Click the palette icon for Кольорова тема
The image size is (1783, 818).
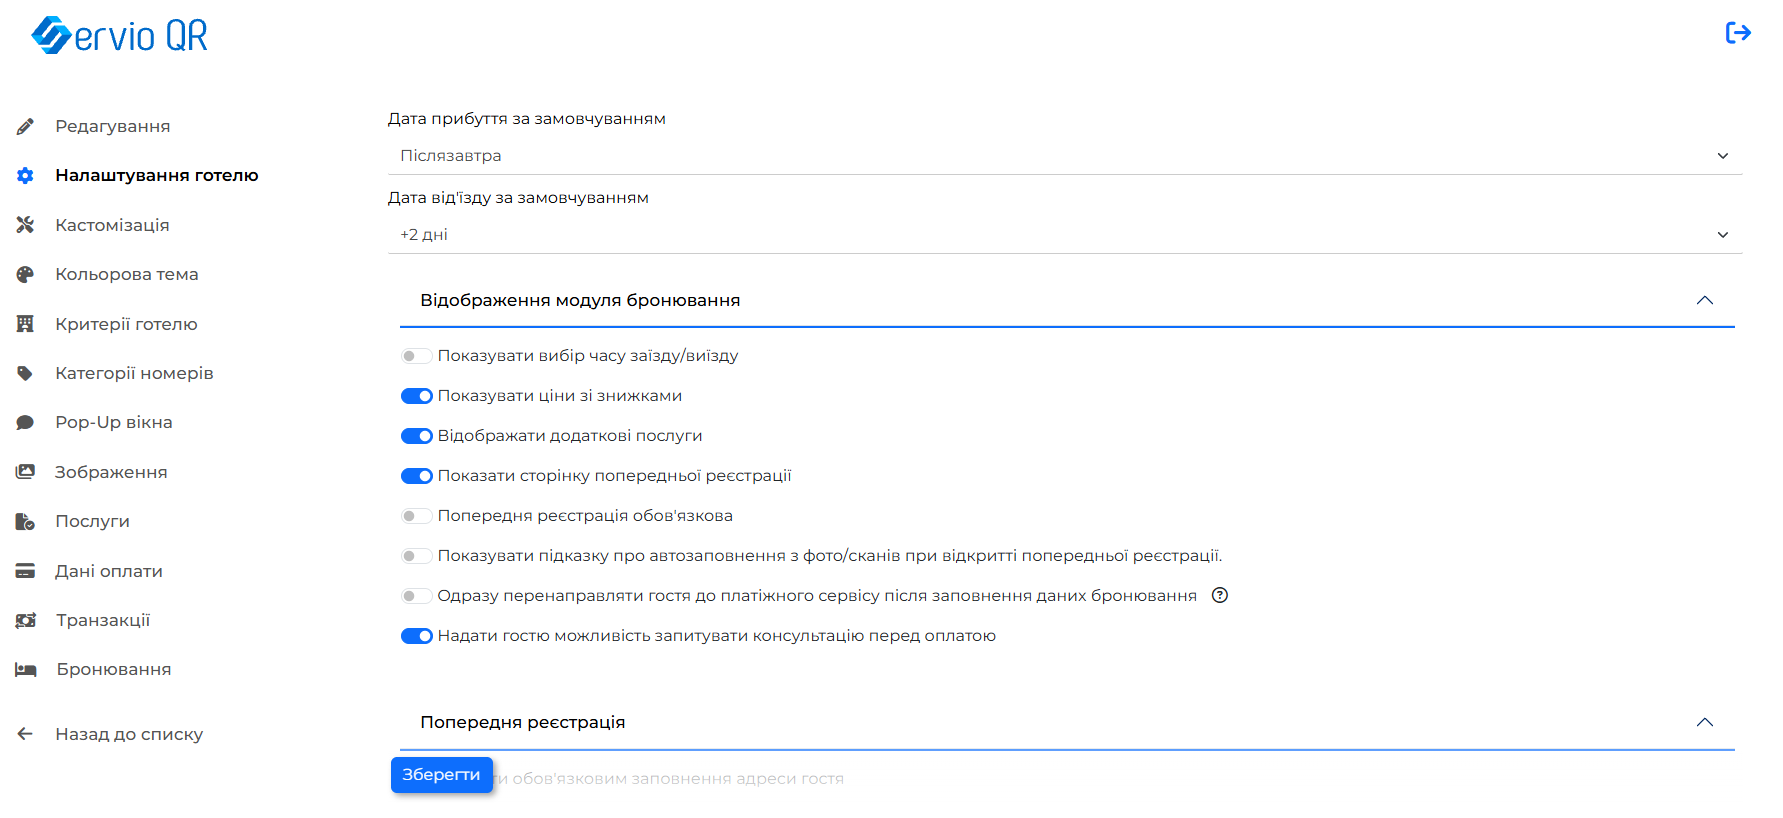coord(25,274)
